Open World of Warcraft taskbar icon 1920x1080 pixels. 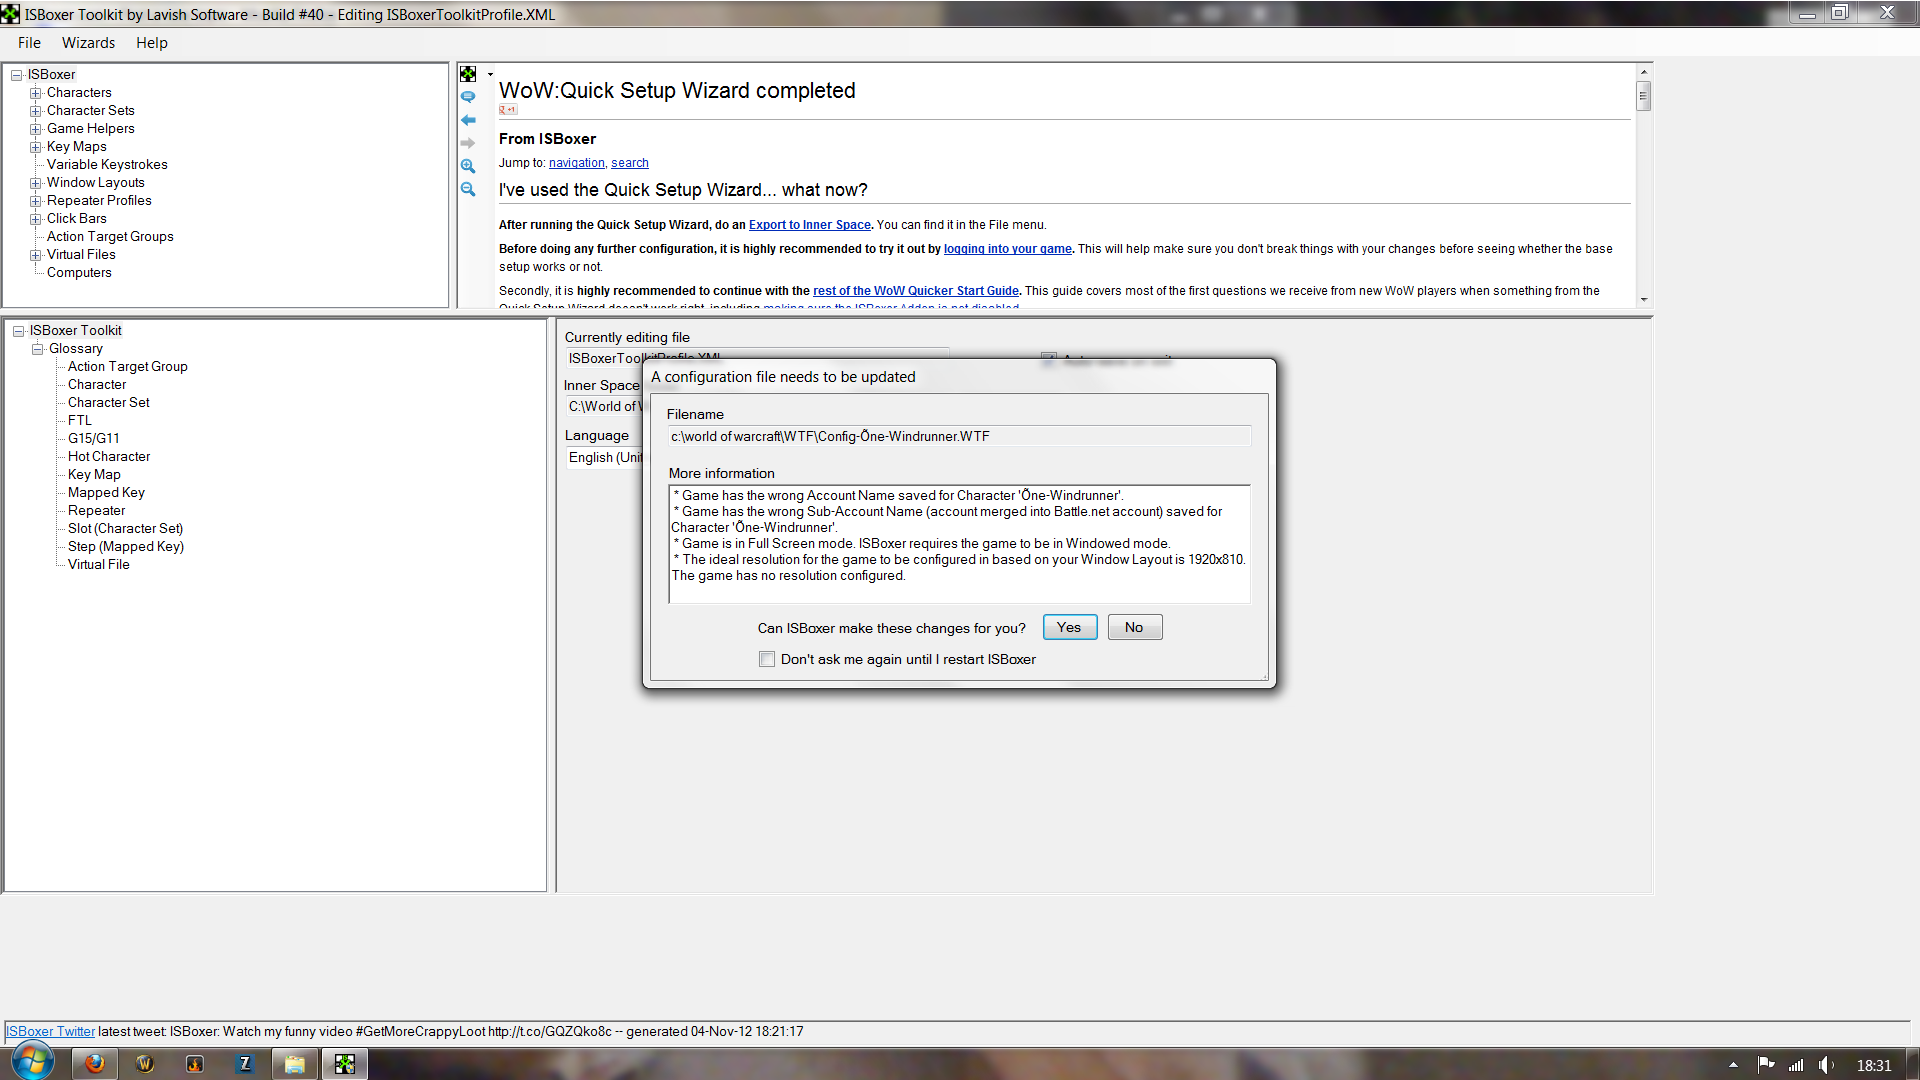(145, 1064)
